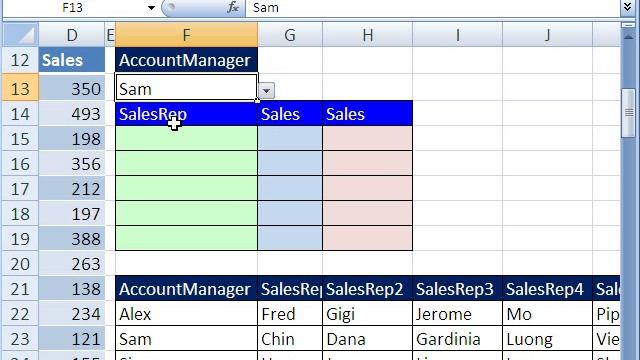Click the Name Box showing F13
This screenshot has width=640, height=360.
click(73, 8)
